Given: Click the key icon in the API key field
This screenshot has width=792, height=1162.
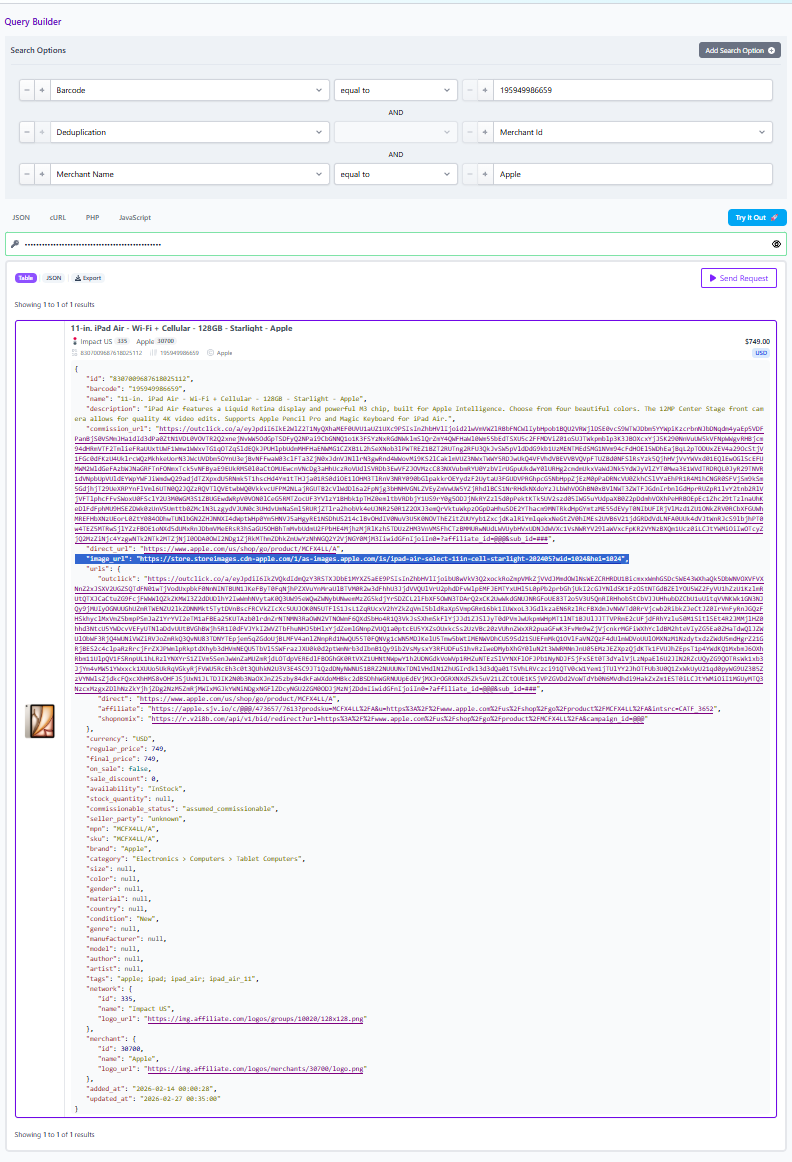Looking at the screenshot, I should [14, 244].
